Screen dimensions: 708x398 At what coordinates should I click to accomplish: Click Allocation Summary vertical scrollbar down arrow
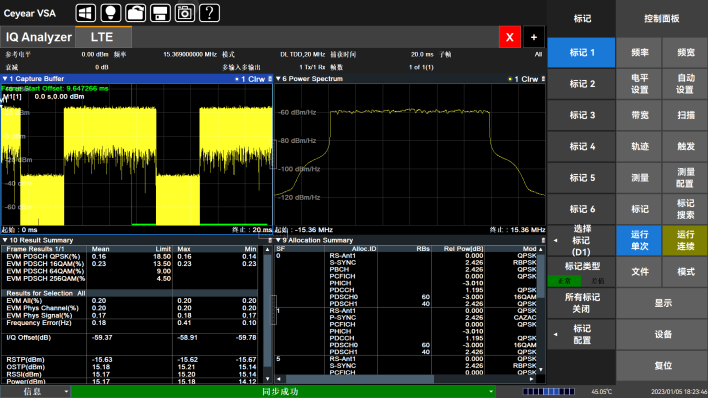[541, 370]
